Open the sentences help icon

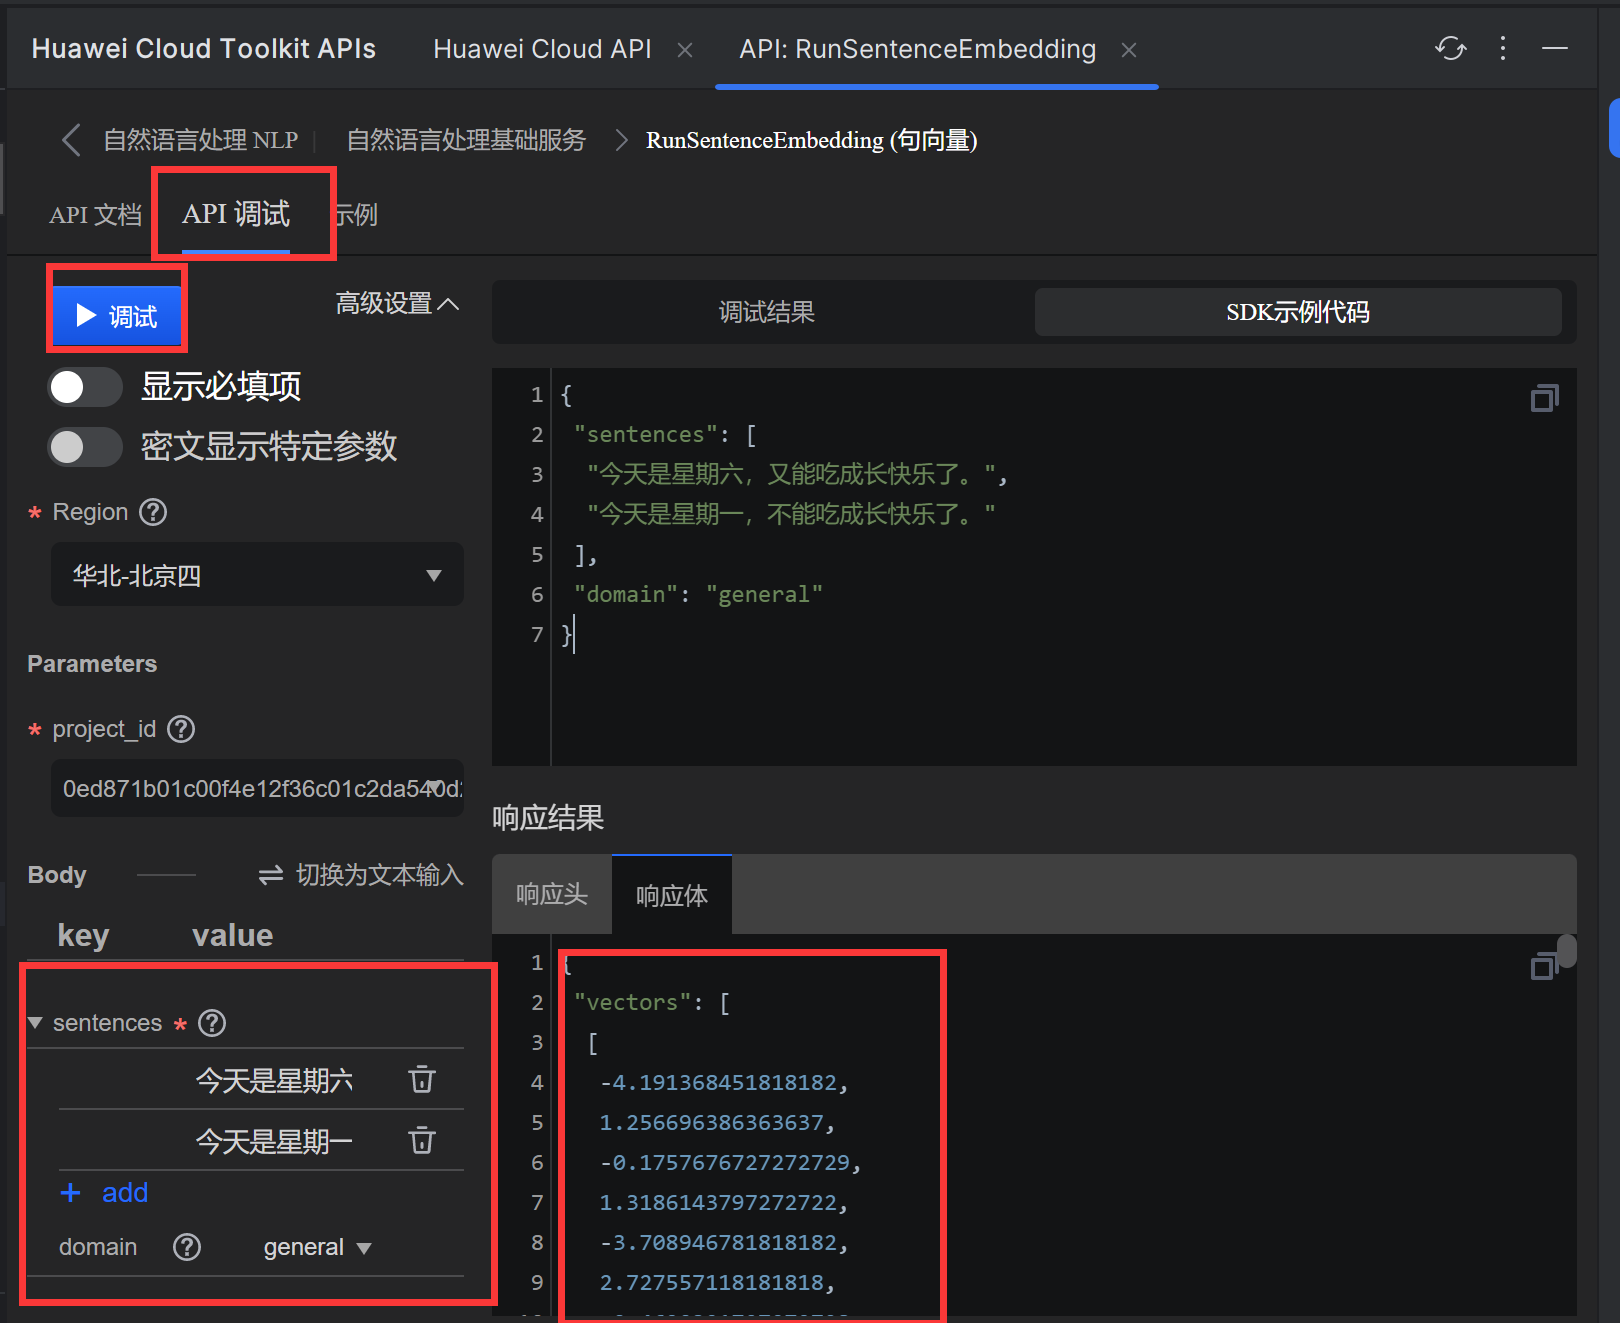click(x=212, y=1023)
